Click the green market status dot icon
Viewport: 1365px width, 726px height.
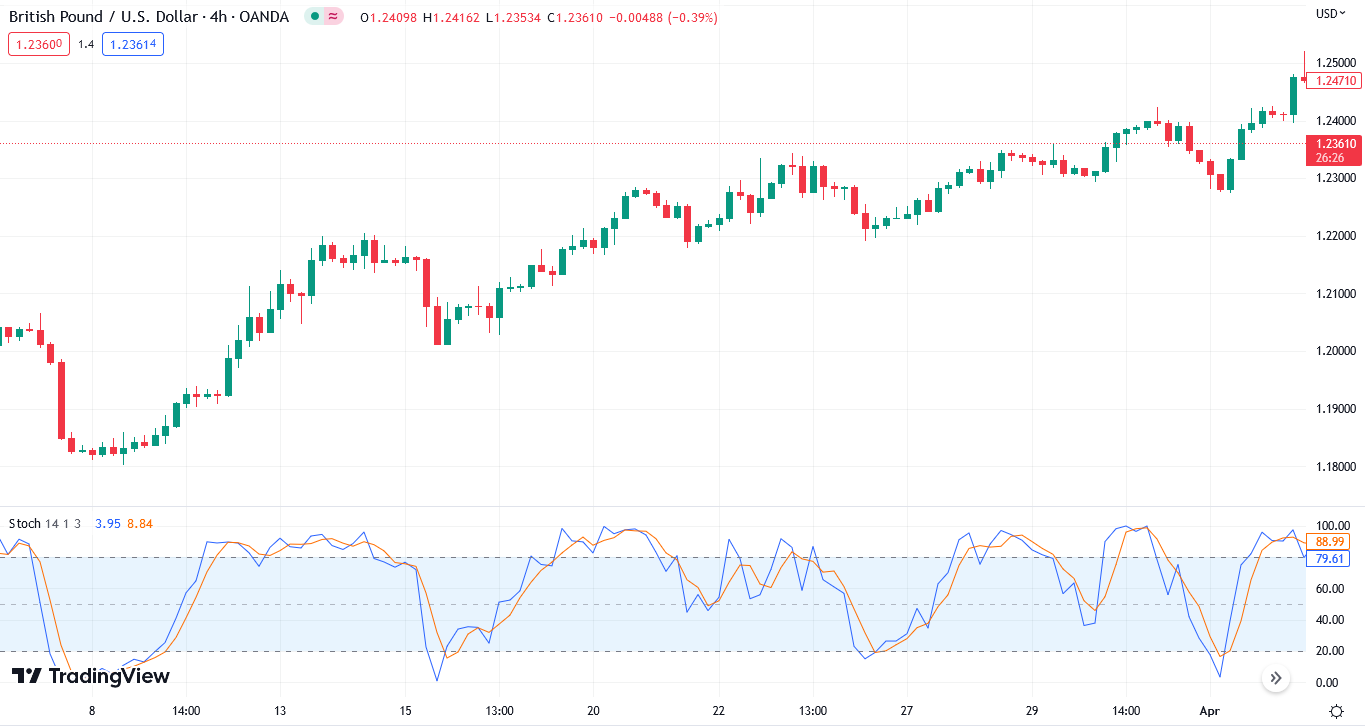[315, 17]
